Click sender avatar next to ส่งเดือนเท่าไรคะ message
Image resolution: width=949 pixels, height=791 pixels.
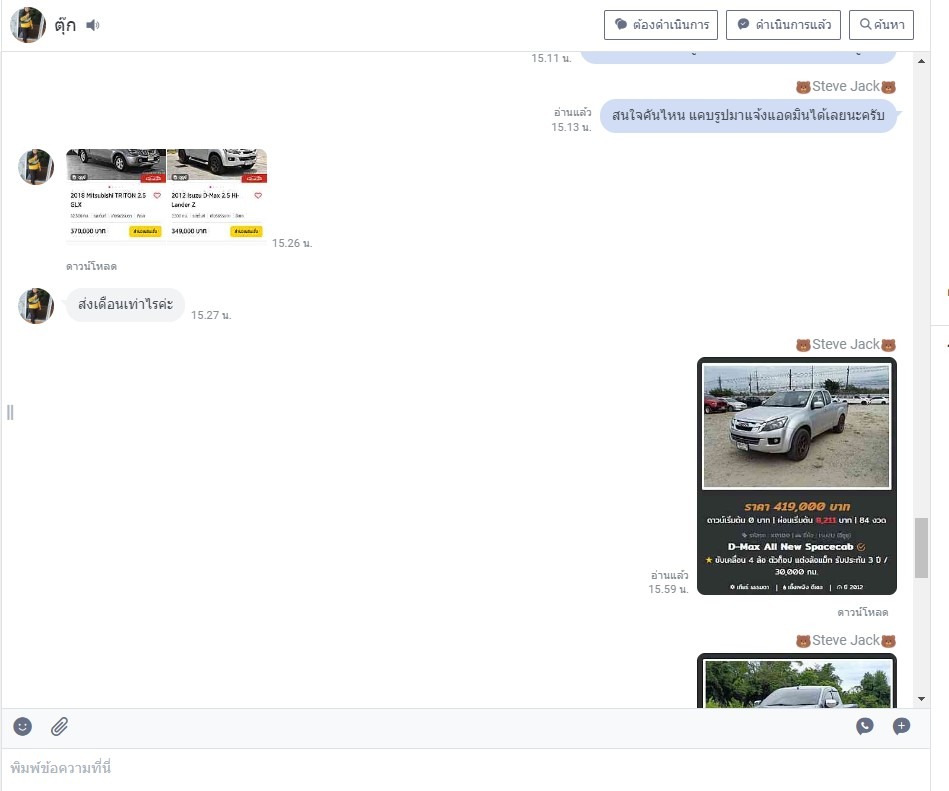(x=36, y=306)
